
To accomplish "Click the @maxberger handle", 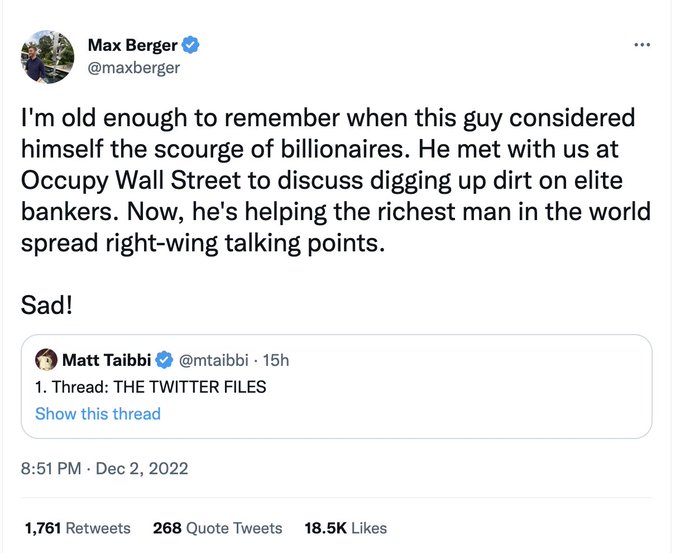I will (x=136, y=68).
